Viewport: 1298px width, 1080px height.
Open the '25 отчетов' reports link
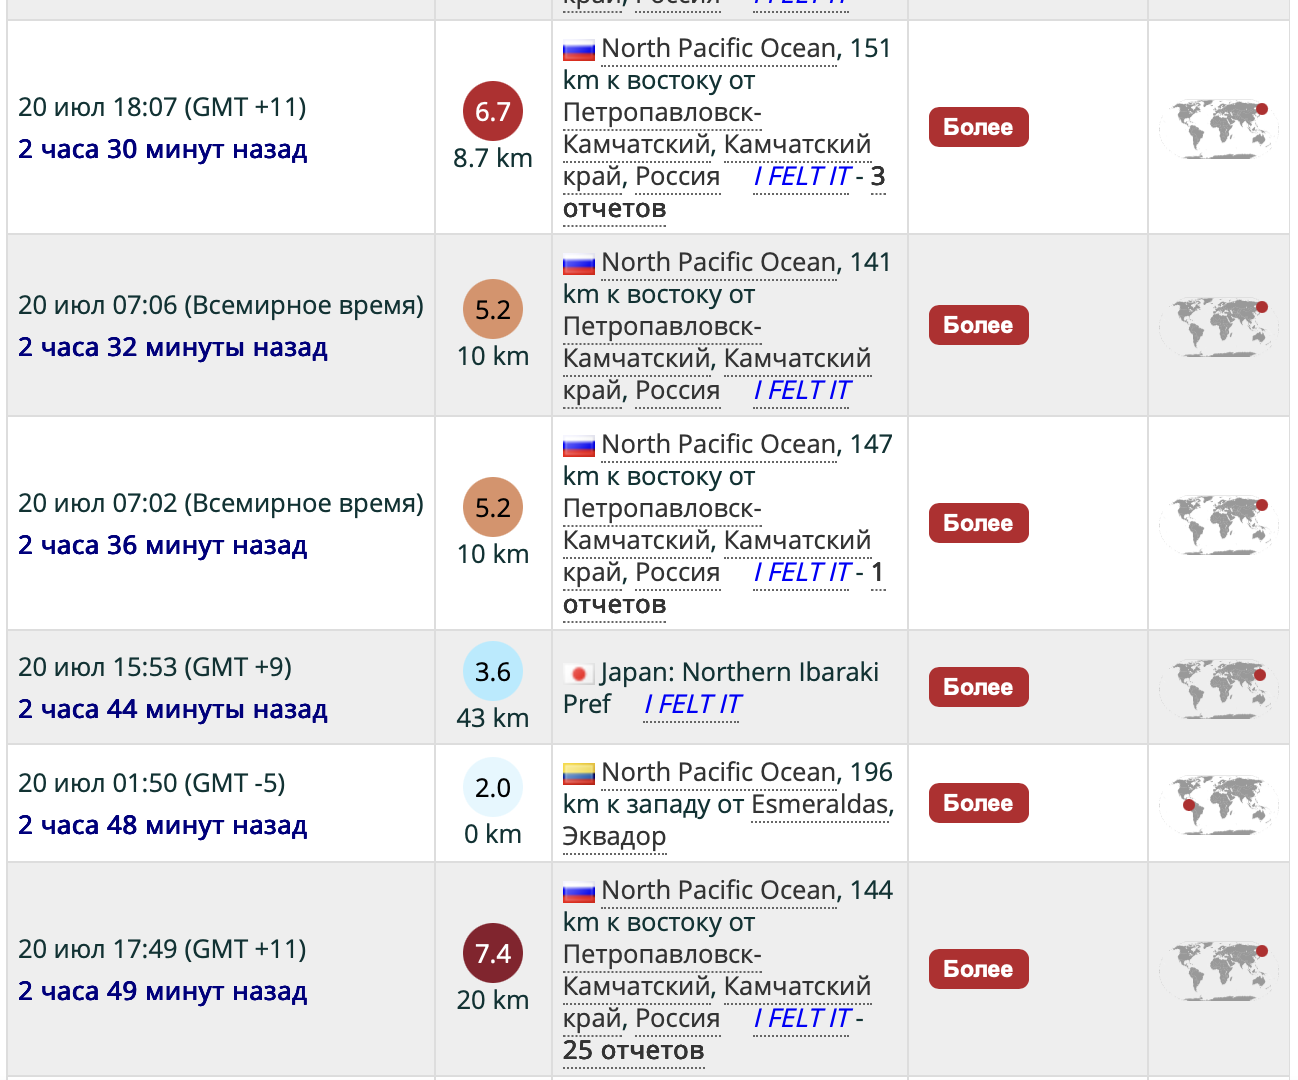pyautogui.click(x=633, y=1051)
